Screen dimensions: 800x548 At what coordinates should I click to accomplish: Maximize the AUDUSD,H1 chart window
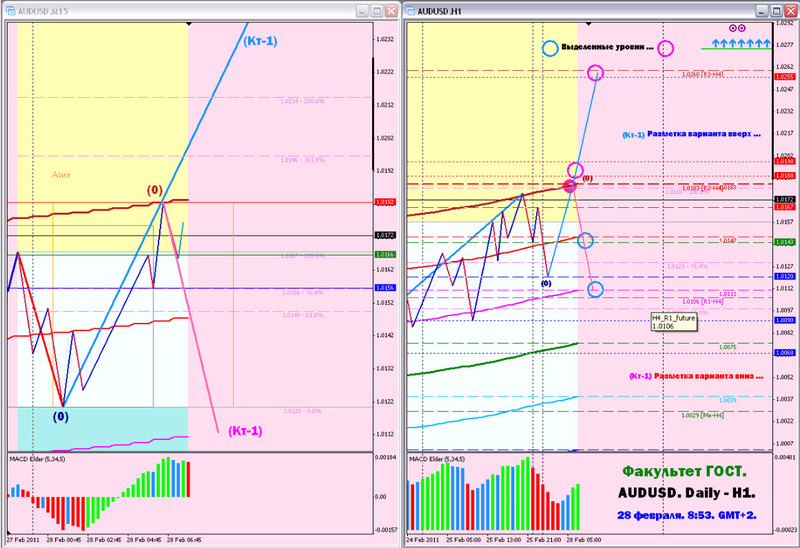776,11
